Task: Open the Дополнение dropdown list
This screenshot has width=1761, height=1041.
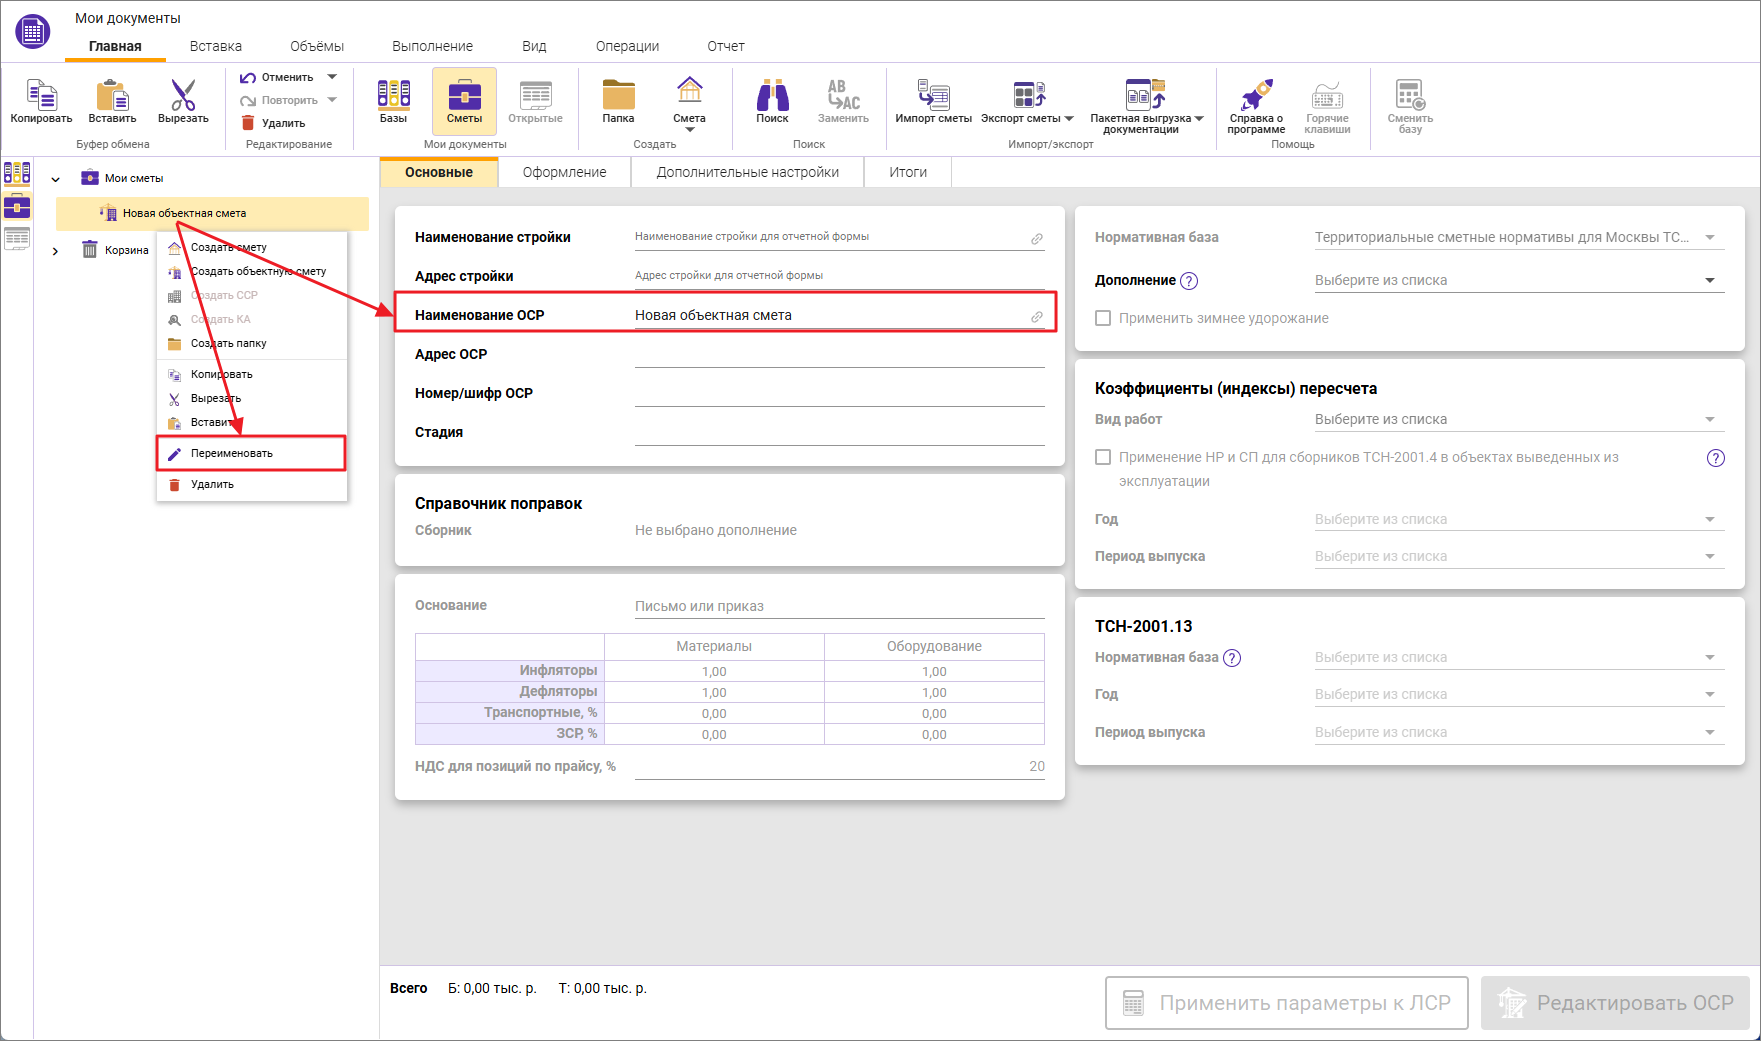Action: pyautogui.click(x=1709, y=281)
